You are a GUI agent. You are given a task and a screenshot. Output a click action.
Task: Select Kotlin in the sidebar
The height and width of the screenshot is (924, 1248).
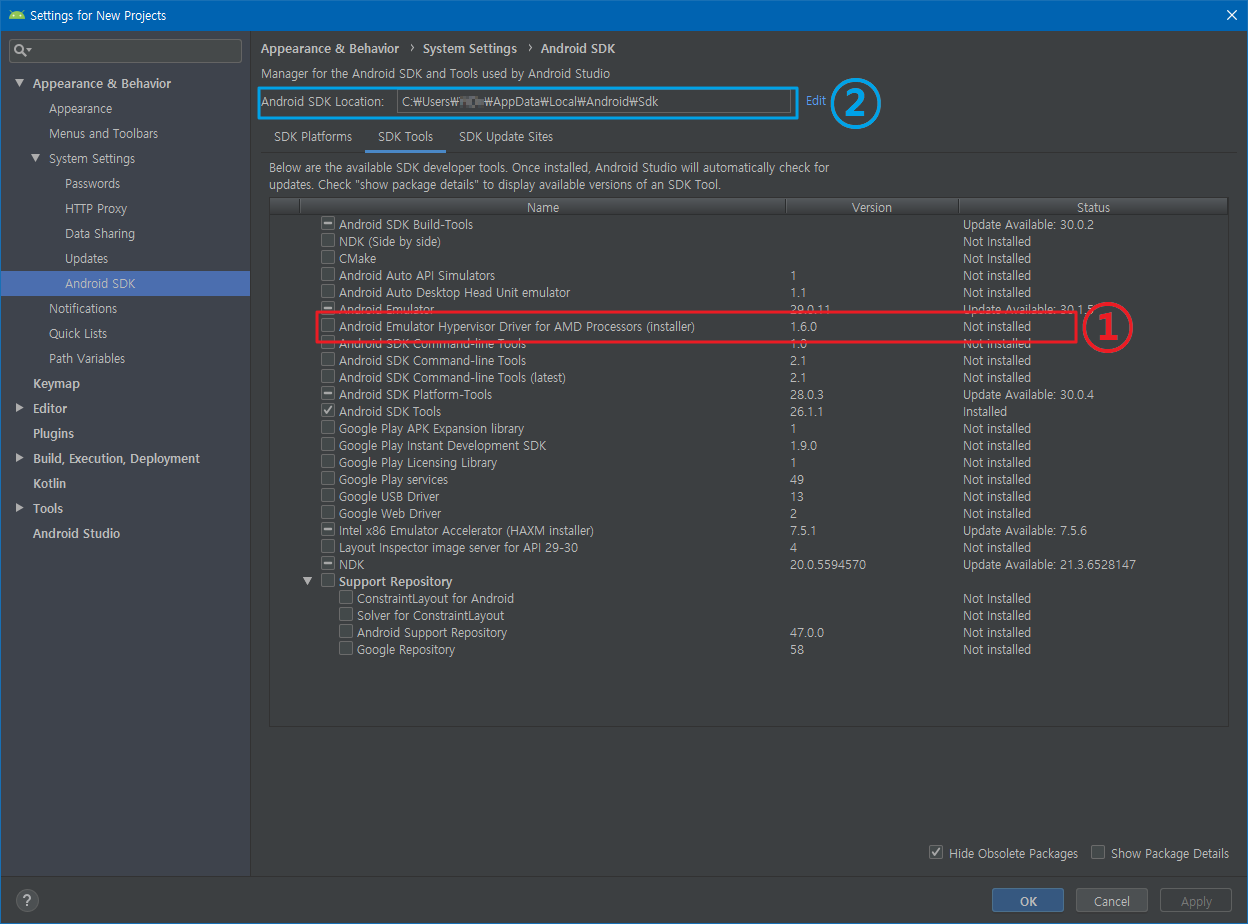click(49, 483)
